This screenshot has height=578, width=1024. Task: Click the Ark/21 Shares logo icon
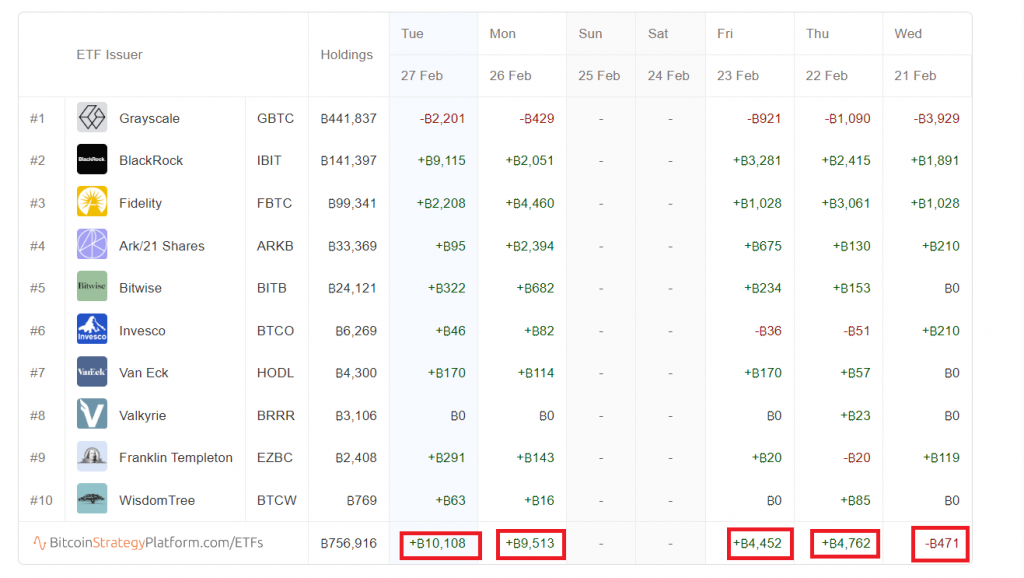[x=92, y=245]
